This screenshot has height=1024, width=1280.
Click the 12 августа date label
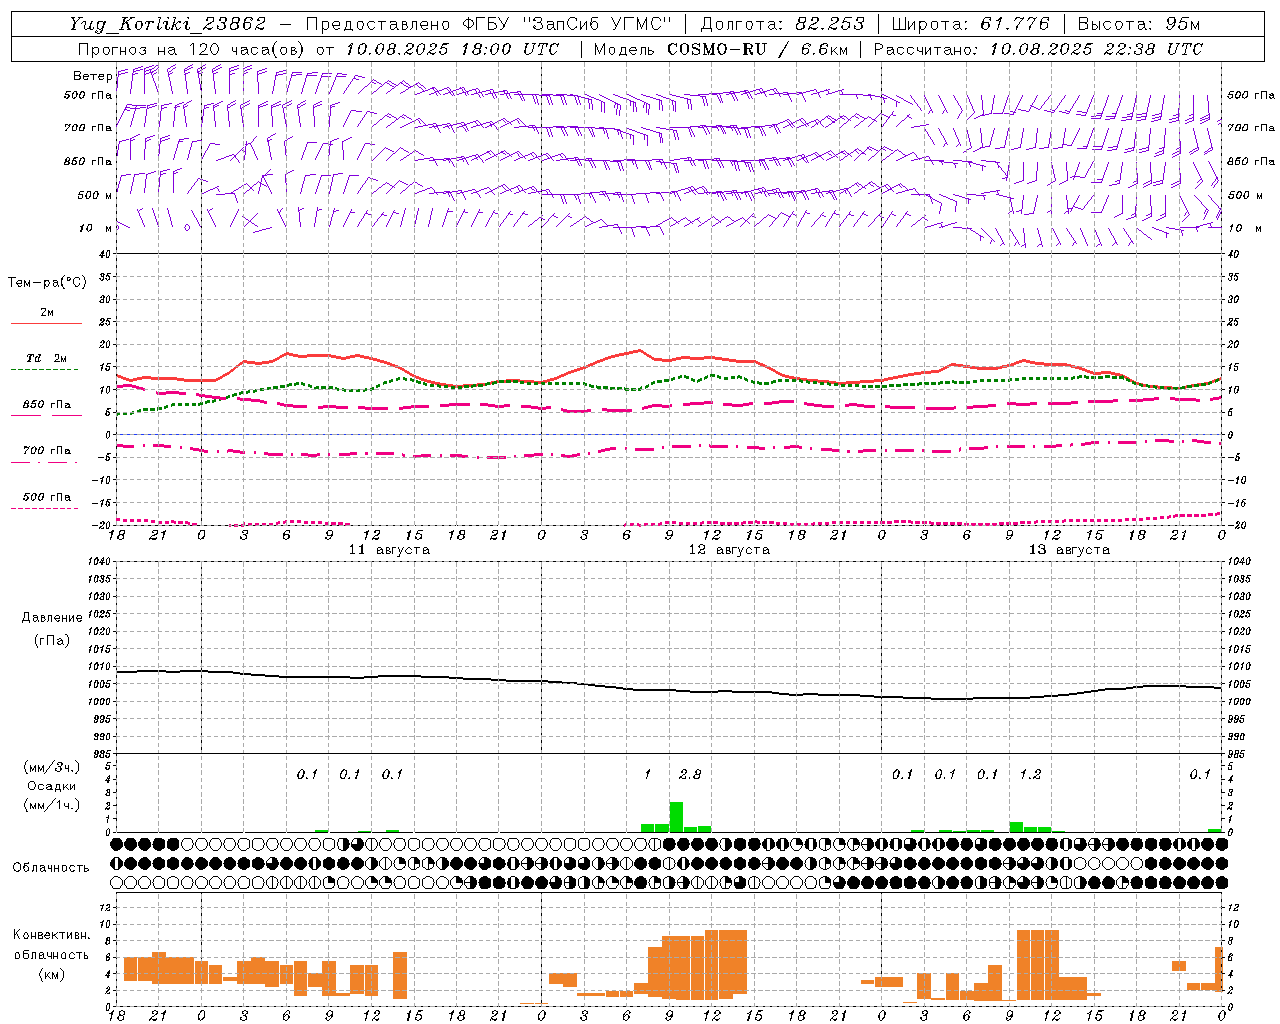[729, 550]
